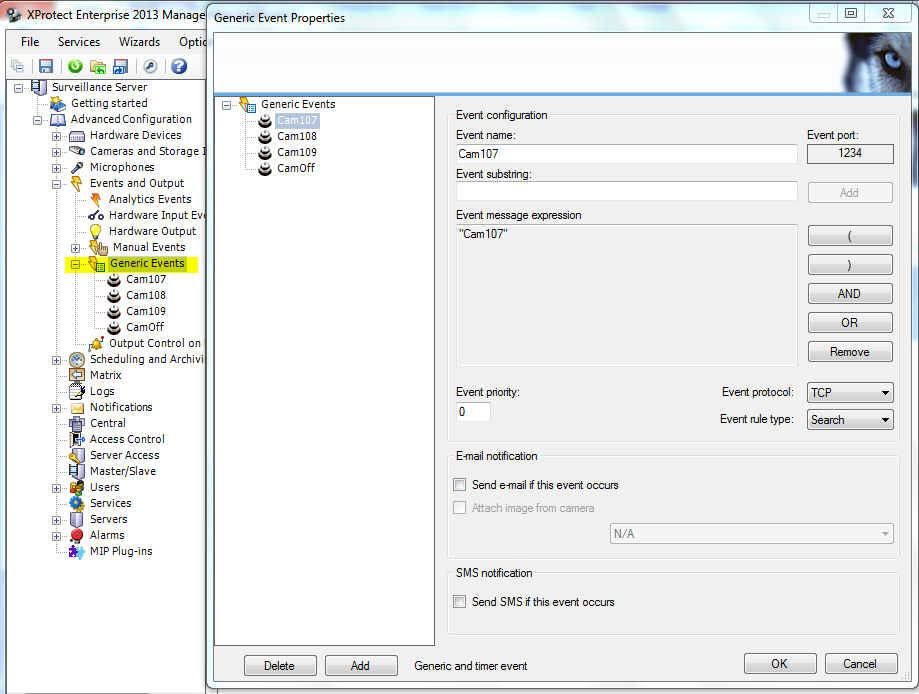The width and height of the screenshot is (919, 694).
Task: Enable Send SMS if this event occurs
Action: [460, 601]
